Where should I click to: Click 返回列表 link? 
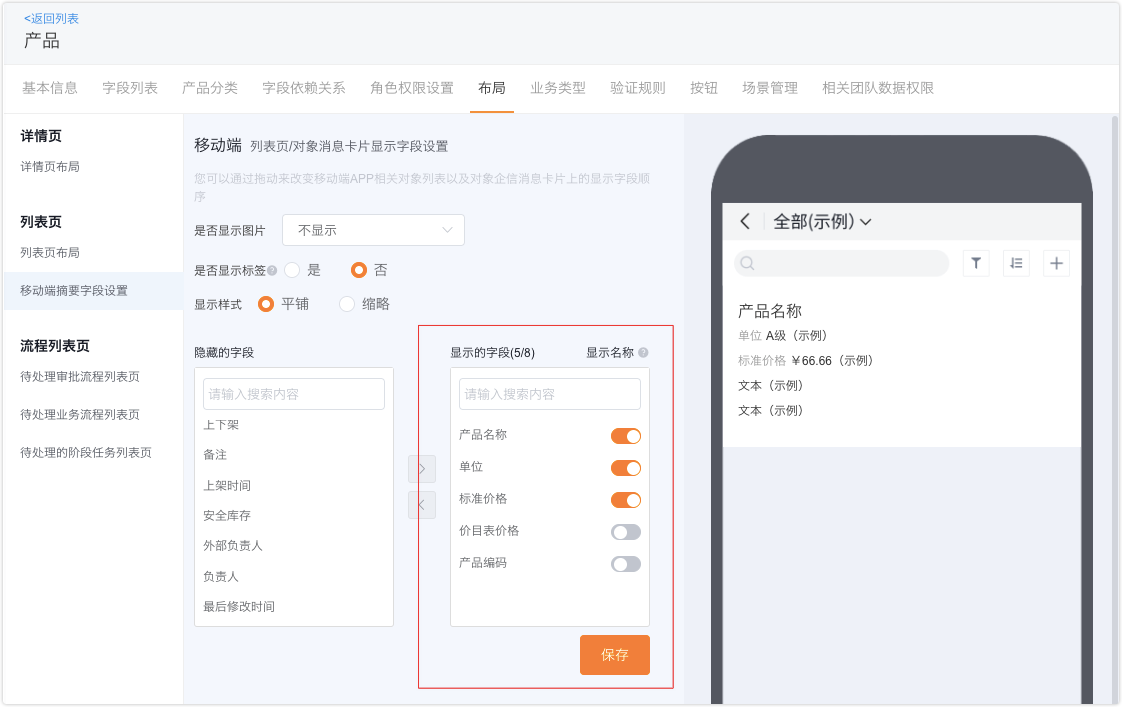[x=52, y=19]
